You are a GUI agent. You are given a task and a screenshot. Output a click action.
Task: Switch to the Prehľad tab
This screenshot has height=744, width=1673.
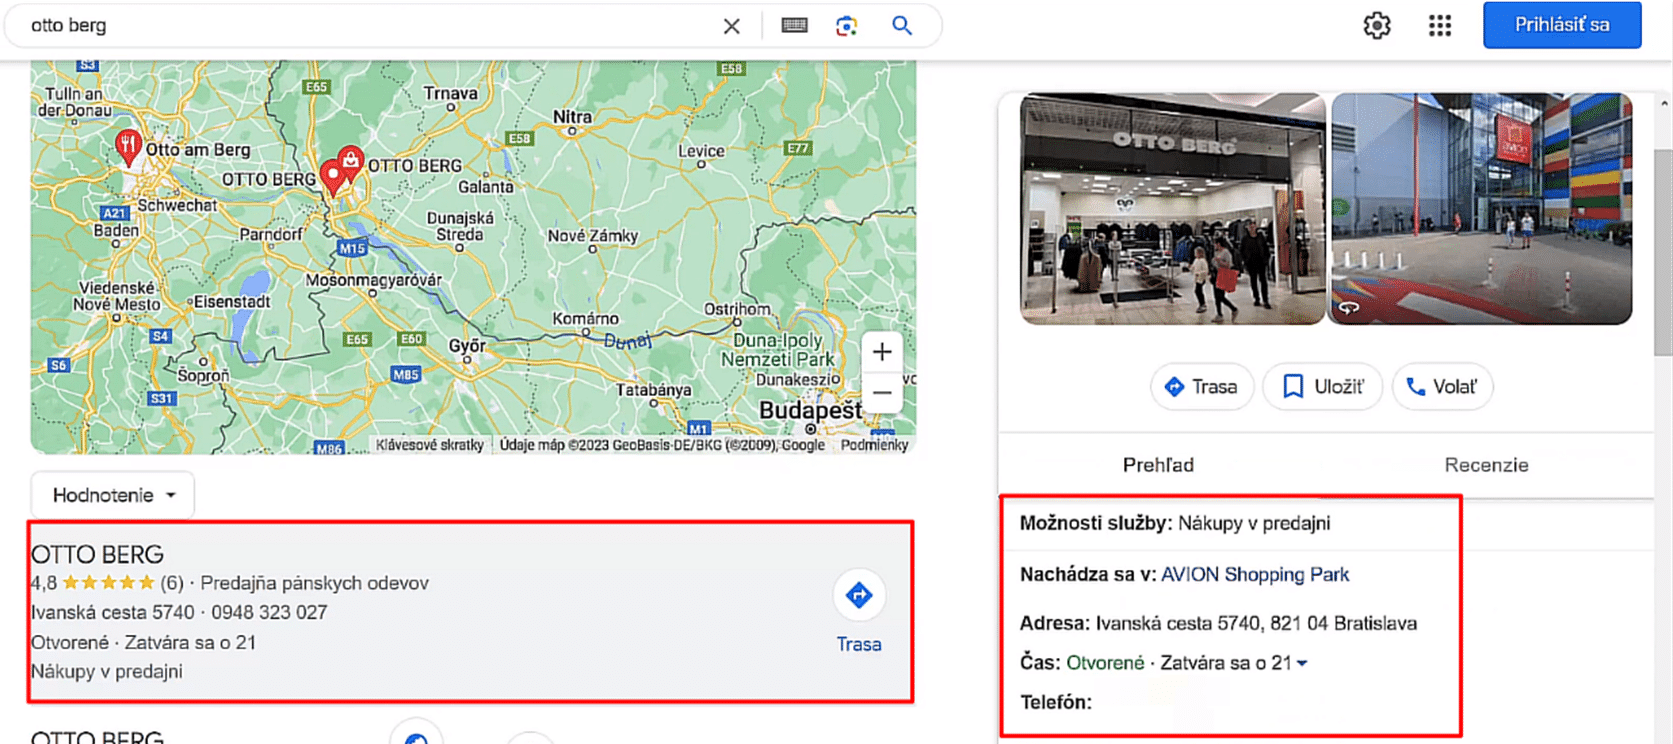1158,465
